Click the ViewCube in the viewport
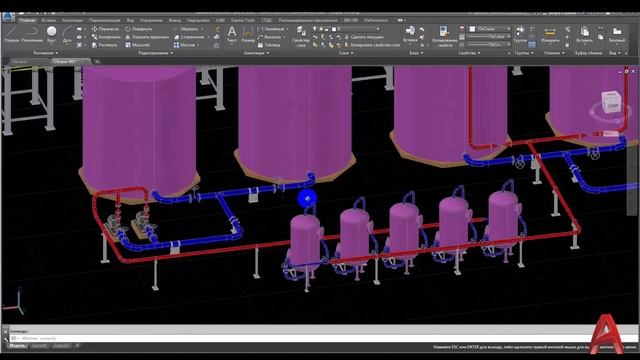 pyautogui.click(x=611, y=103)
